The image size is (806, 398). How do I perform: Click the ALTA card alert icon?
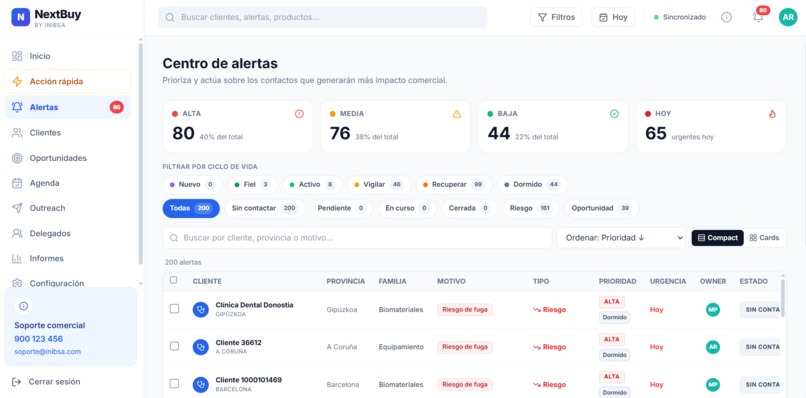coord(299,114)
